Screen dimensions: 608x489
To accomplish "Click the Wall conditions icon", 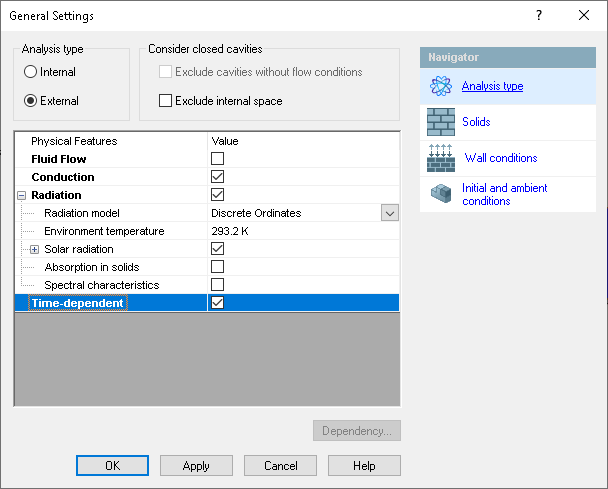I will coord(440,158).
